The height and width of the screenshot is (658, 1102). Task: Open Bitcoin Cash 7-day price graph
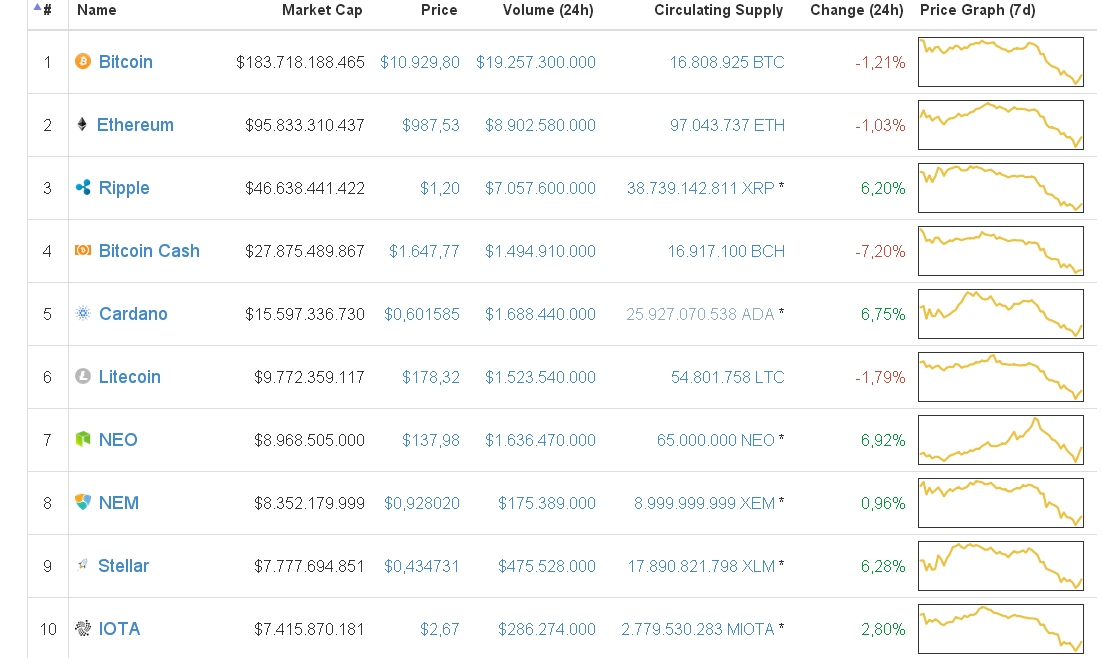1001,251
